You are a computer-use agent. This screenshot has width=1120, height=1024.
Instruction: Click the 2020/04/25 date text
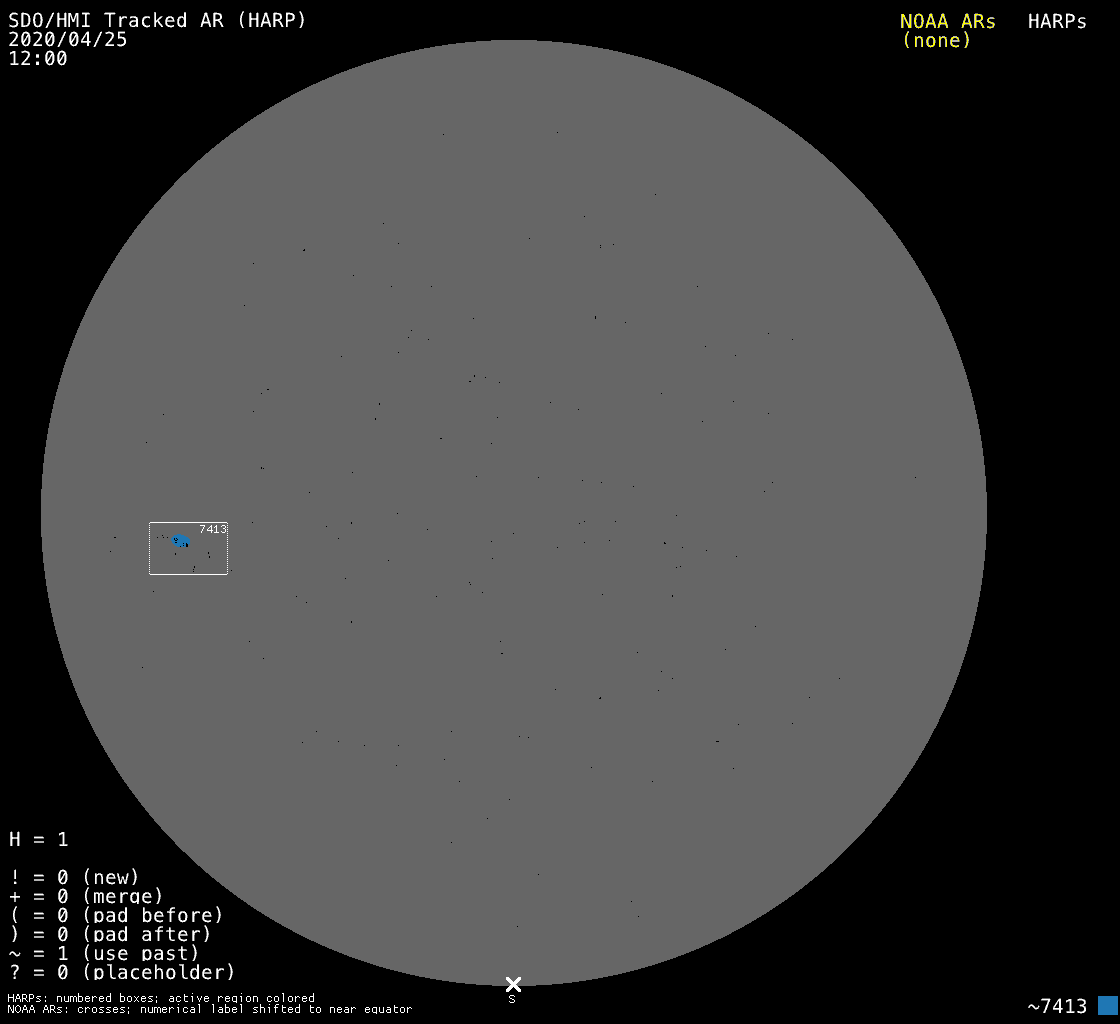(x=68, y=40)
